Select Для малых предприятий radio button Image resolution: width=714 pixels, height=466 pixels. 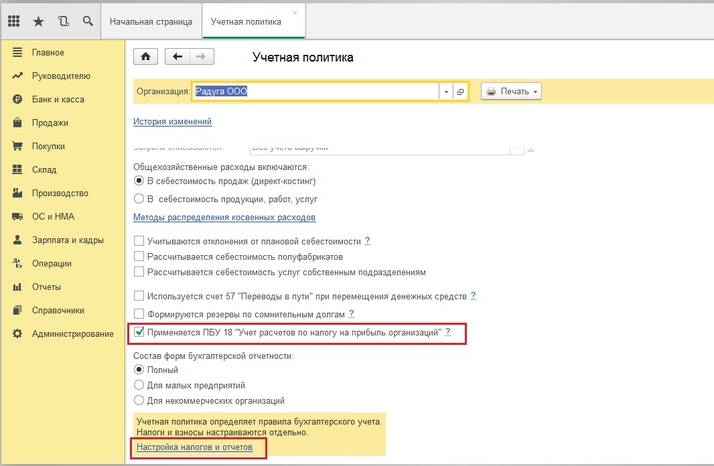[139, 385]
